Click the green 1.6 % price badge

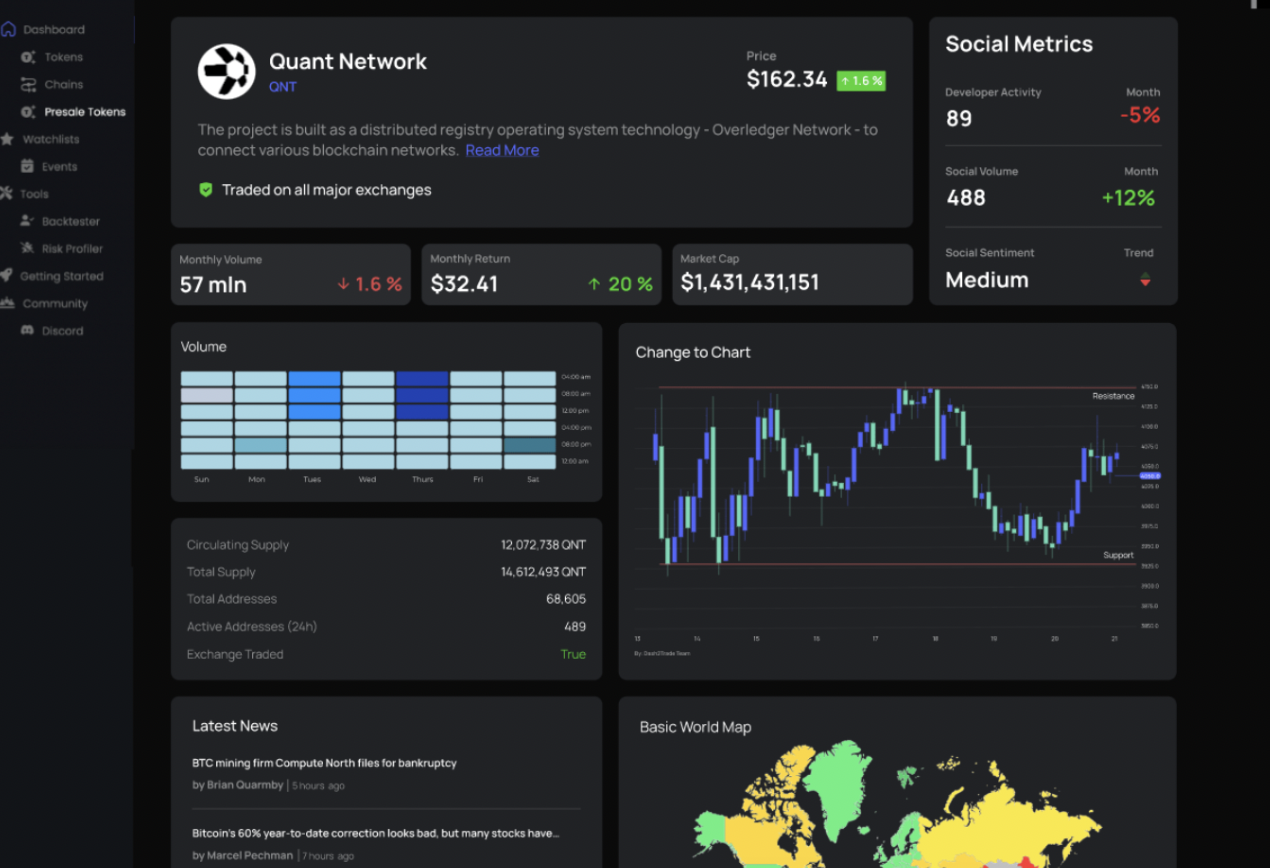tap(861, 81)
